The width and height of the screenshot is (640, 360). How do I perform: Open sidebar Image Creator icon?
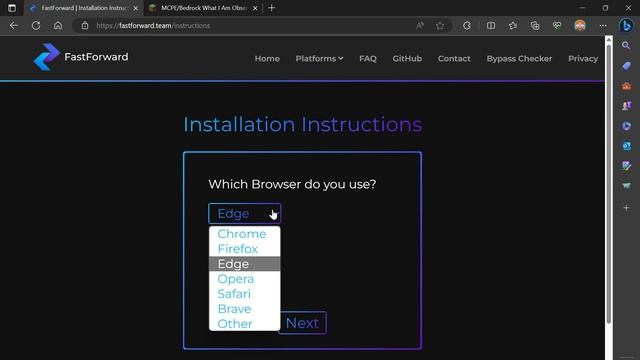[626, 165]
